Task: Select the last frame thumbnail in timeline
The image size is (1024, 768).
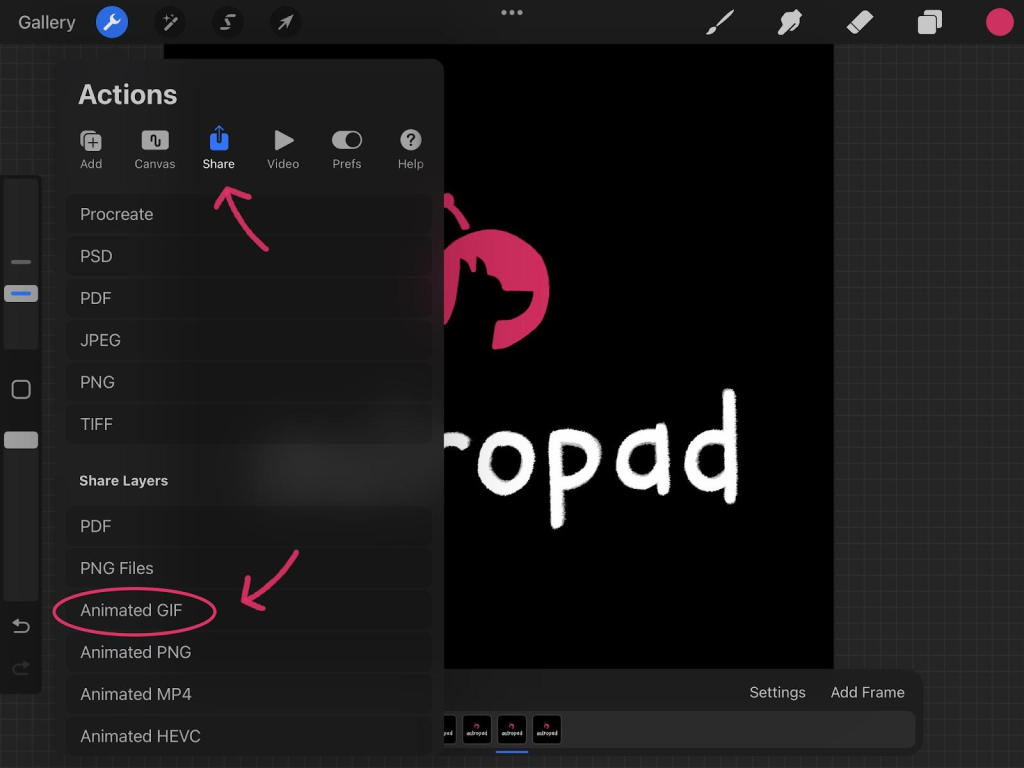Action: click(547, 729)
